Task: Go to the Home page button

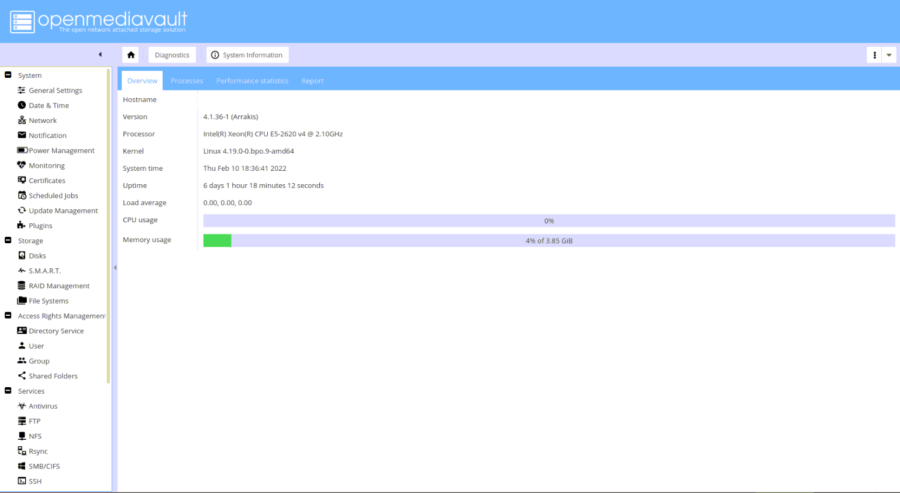Action: click(131, 55)
